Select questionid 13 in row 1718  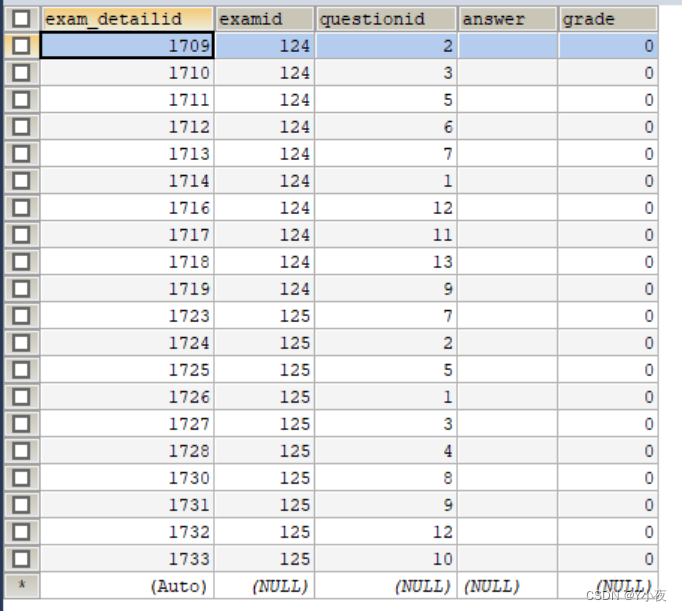[386, 262]
